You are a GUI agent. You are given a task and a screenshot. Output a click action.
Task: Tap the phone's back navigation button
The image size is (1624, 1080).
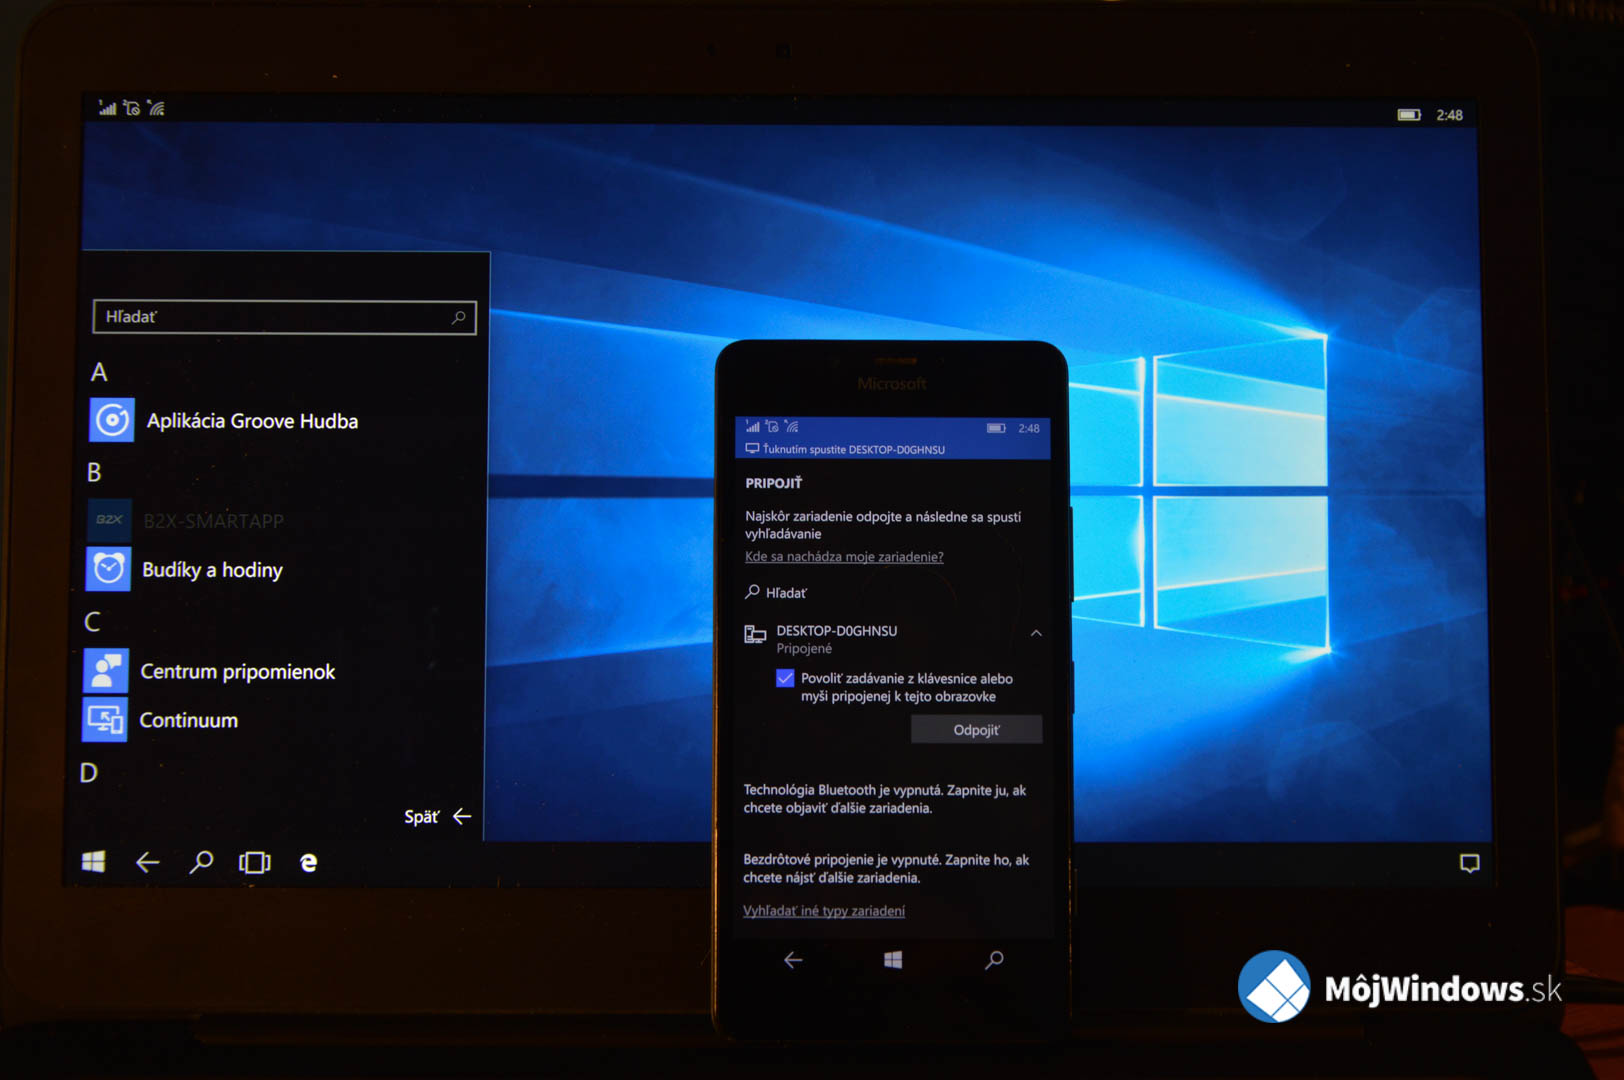(x=793, y=960)
